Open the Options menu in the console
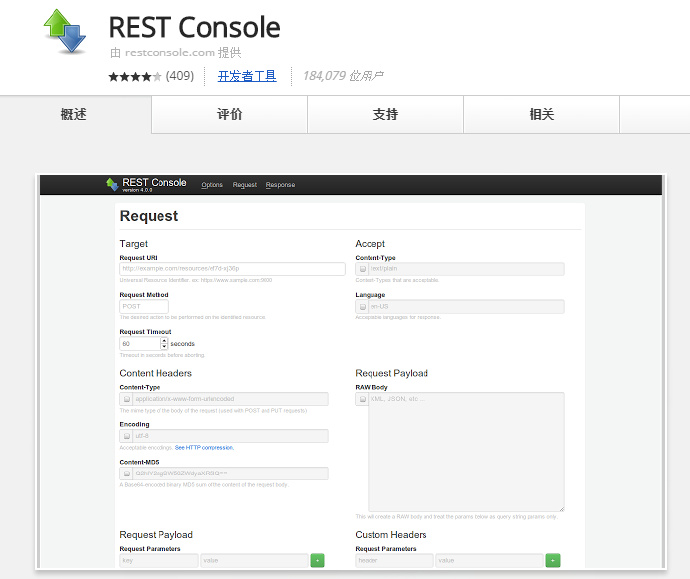The image size is (690, 579). 212,185
